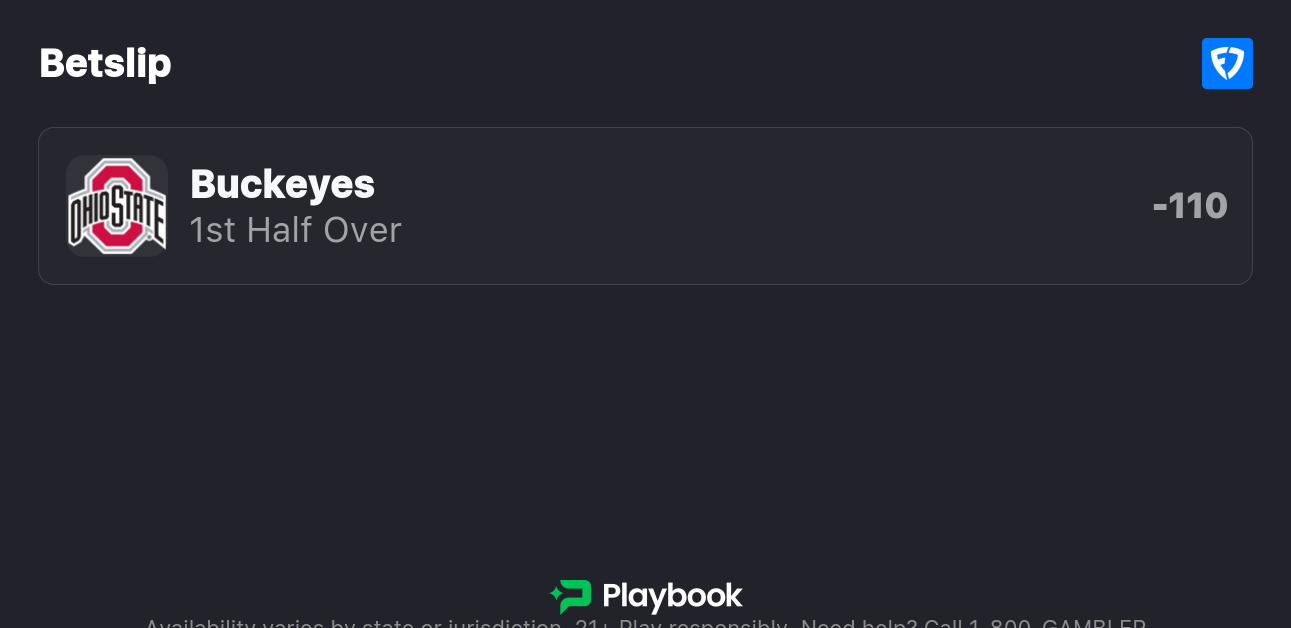The image size is (1291, 628).
Task: Click the empty area below the bet card
Action: click(x=645, y=420)
